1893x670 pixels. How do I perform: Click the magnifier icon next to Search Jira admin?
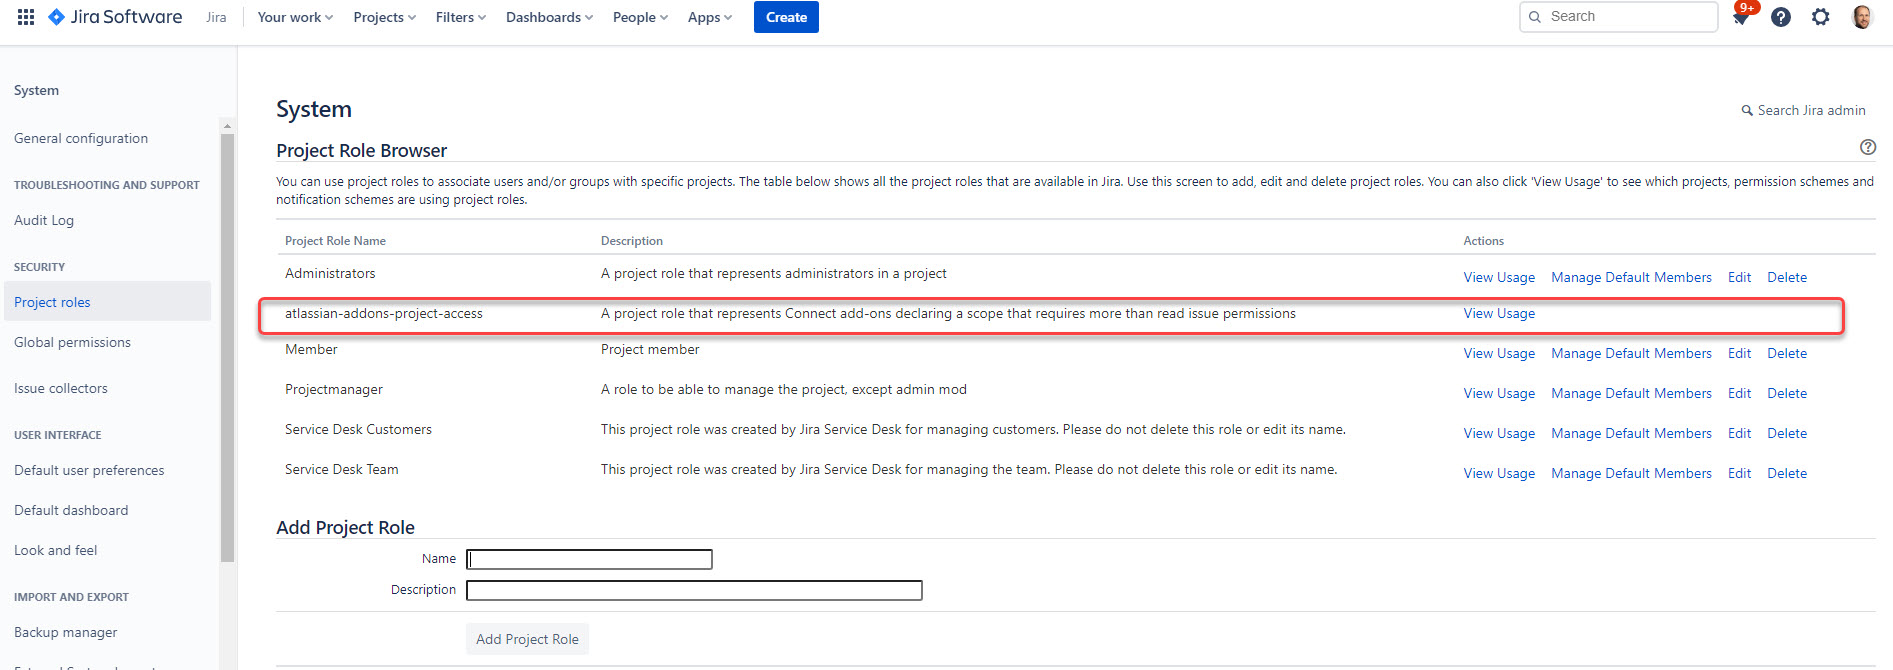pos(1747,111)
